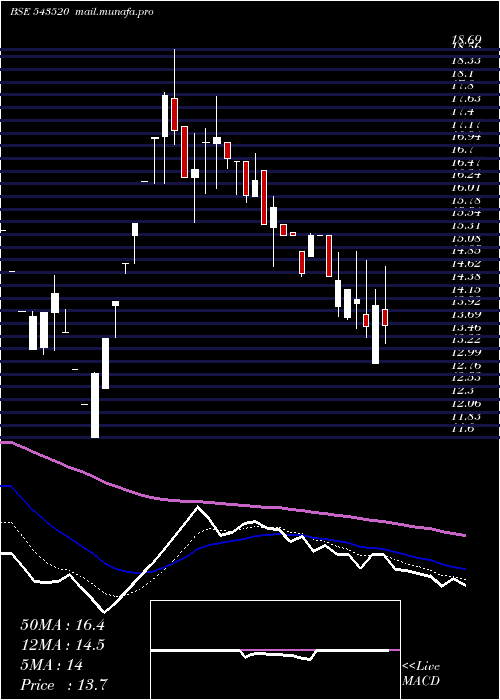The image size is (500, 700).
Task: Click the 13.46 price axis label
Action: point(466,328)
